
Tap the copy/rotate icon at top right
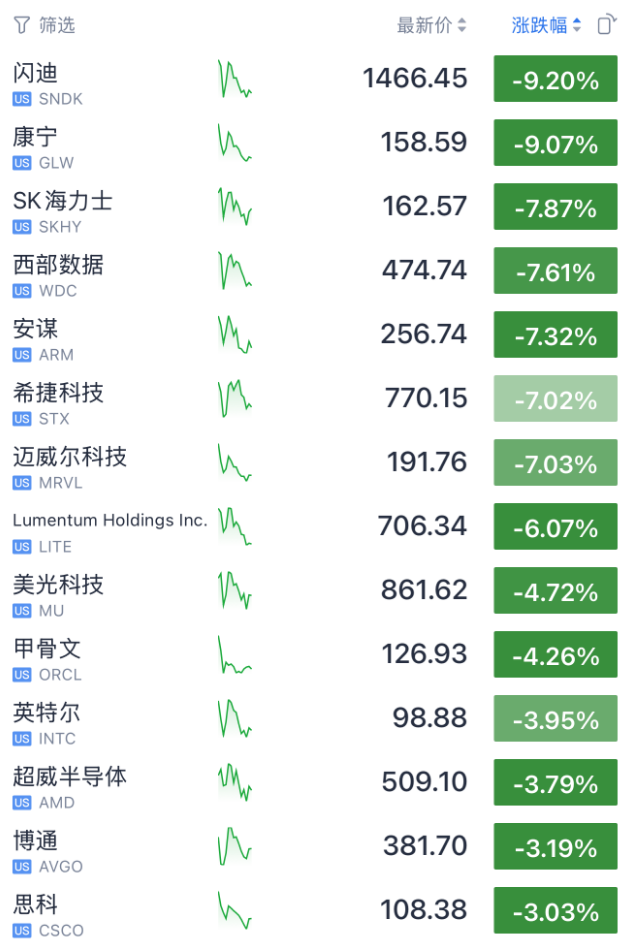[606, 25]
